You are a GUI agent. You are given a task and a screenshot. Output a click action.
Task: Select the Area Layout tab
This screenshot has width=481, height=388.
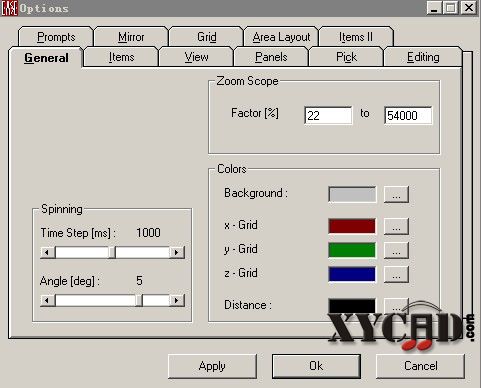[x=281, y=37]
